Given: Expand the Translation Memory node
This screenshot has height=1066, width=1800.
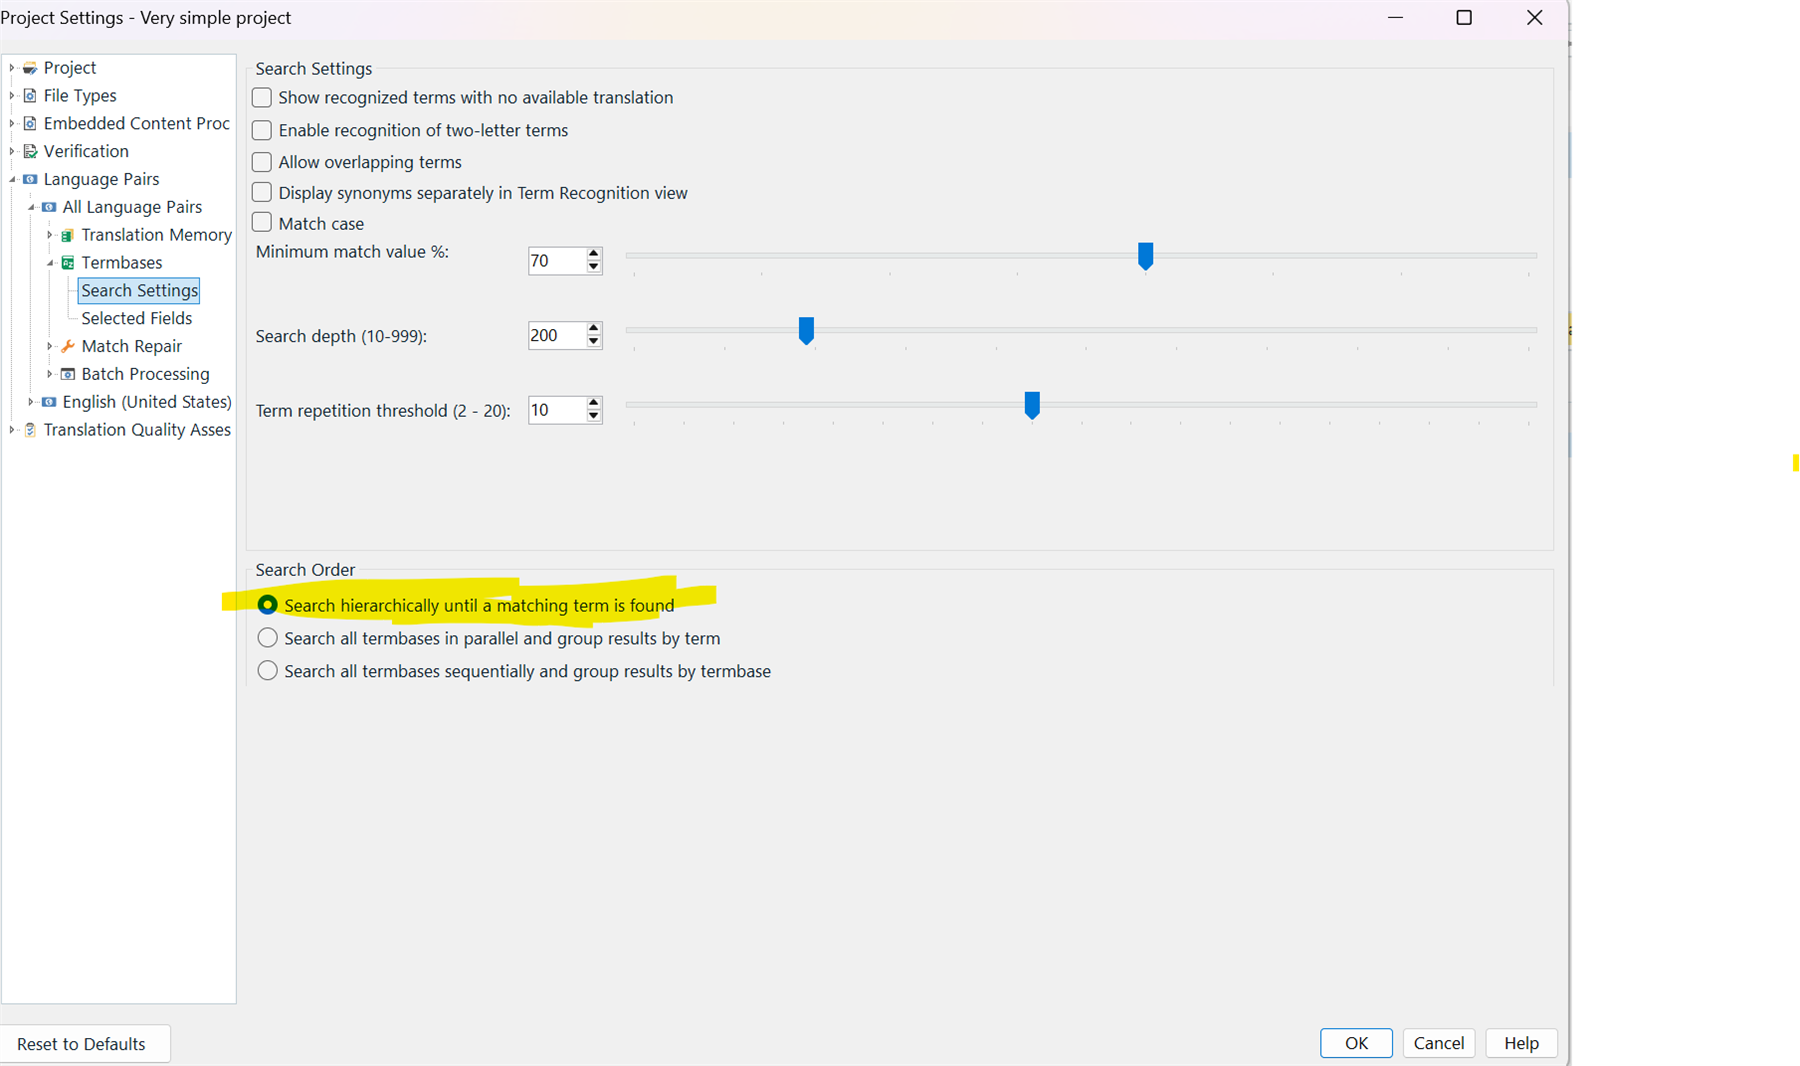Looking at the screenshot, I should (x=50, y=235).
